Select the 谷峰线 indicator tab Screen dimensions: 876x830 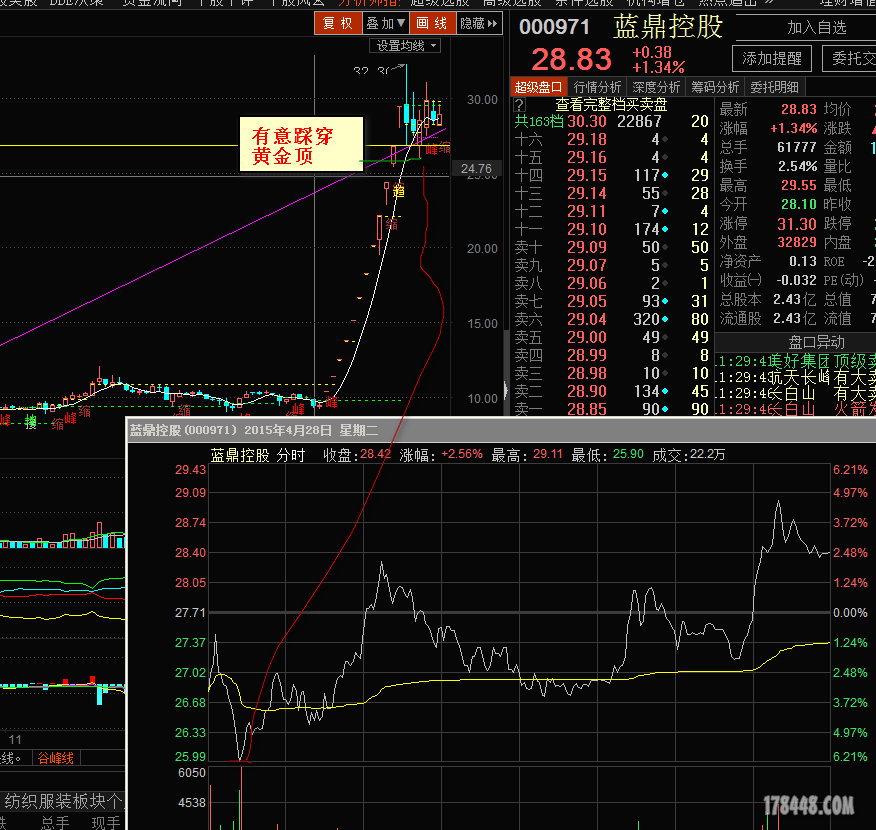56,758
